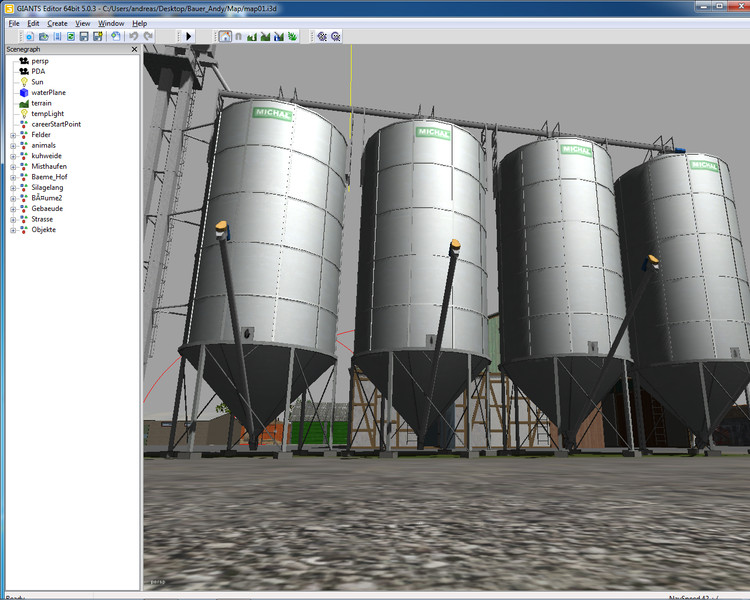Select the Objekte transform group label
Image resolution: width=750 pixels, height=600 pixels.
[44, 230]
